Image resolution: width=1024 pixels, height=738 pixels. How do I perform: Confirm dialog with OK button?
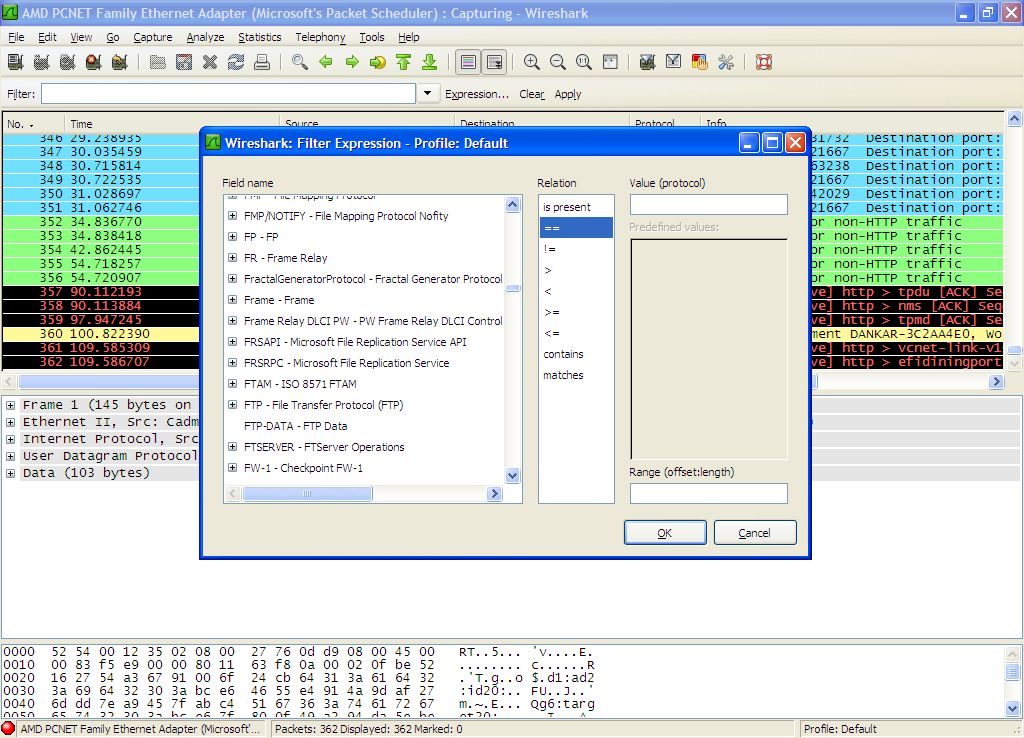pos(665,532)
